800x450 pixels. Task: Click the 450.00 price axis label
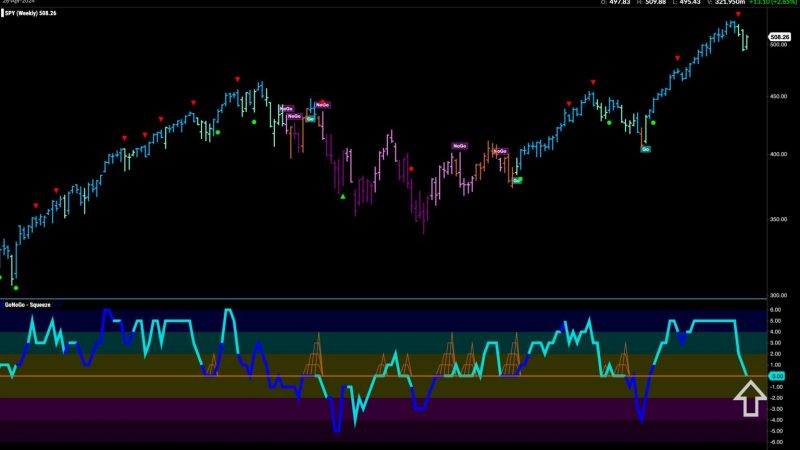pyautogui.click(x=778, y=96)
